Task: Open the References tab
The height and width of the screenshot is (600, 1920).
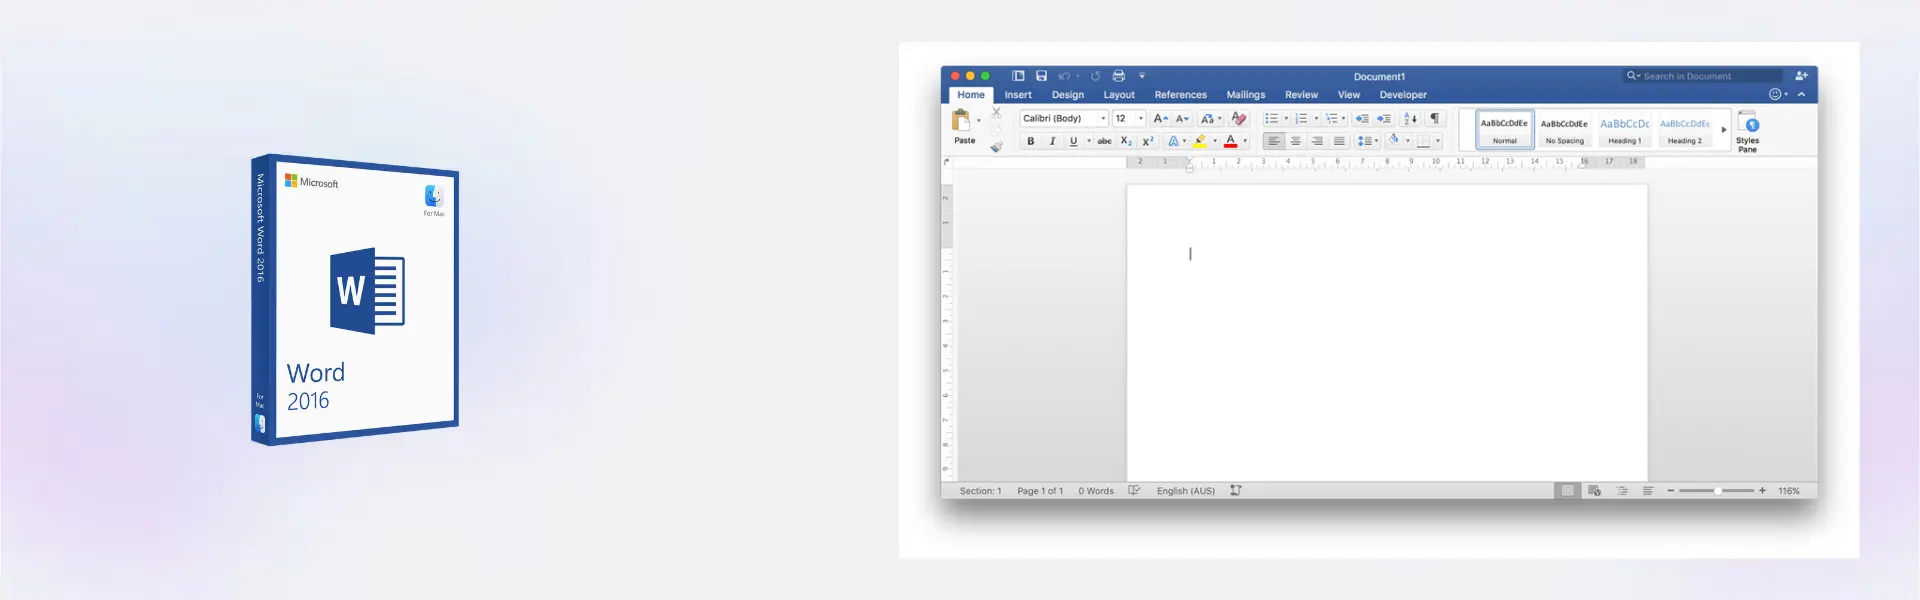Action: pyautogui.click(x=1181, y=95)
